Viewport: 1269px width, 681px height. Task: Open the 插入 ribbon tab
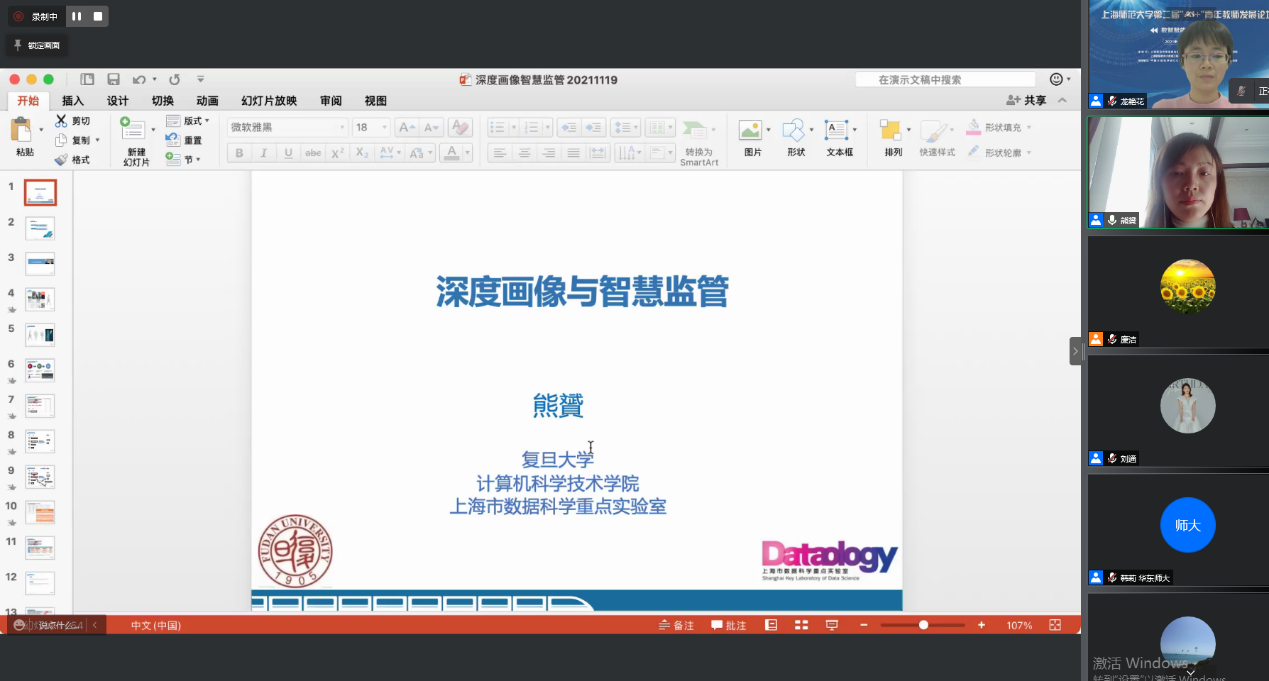coord(73,101)
